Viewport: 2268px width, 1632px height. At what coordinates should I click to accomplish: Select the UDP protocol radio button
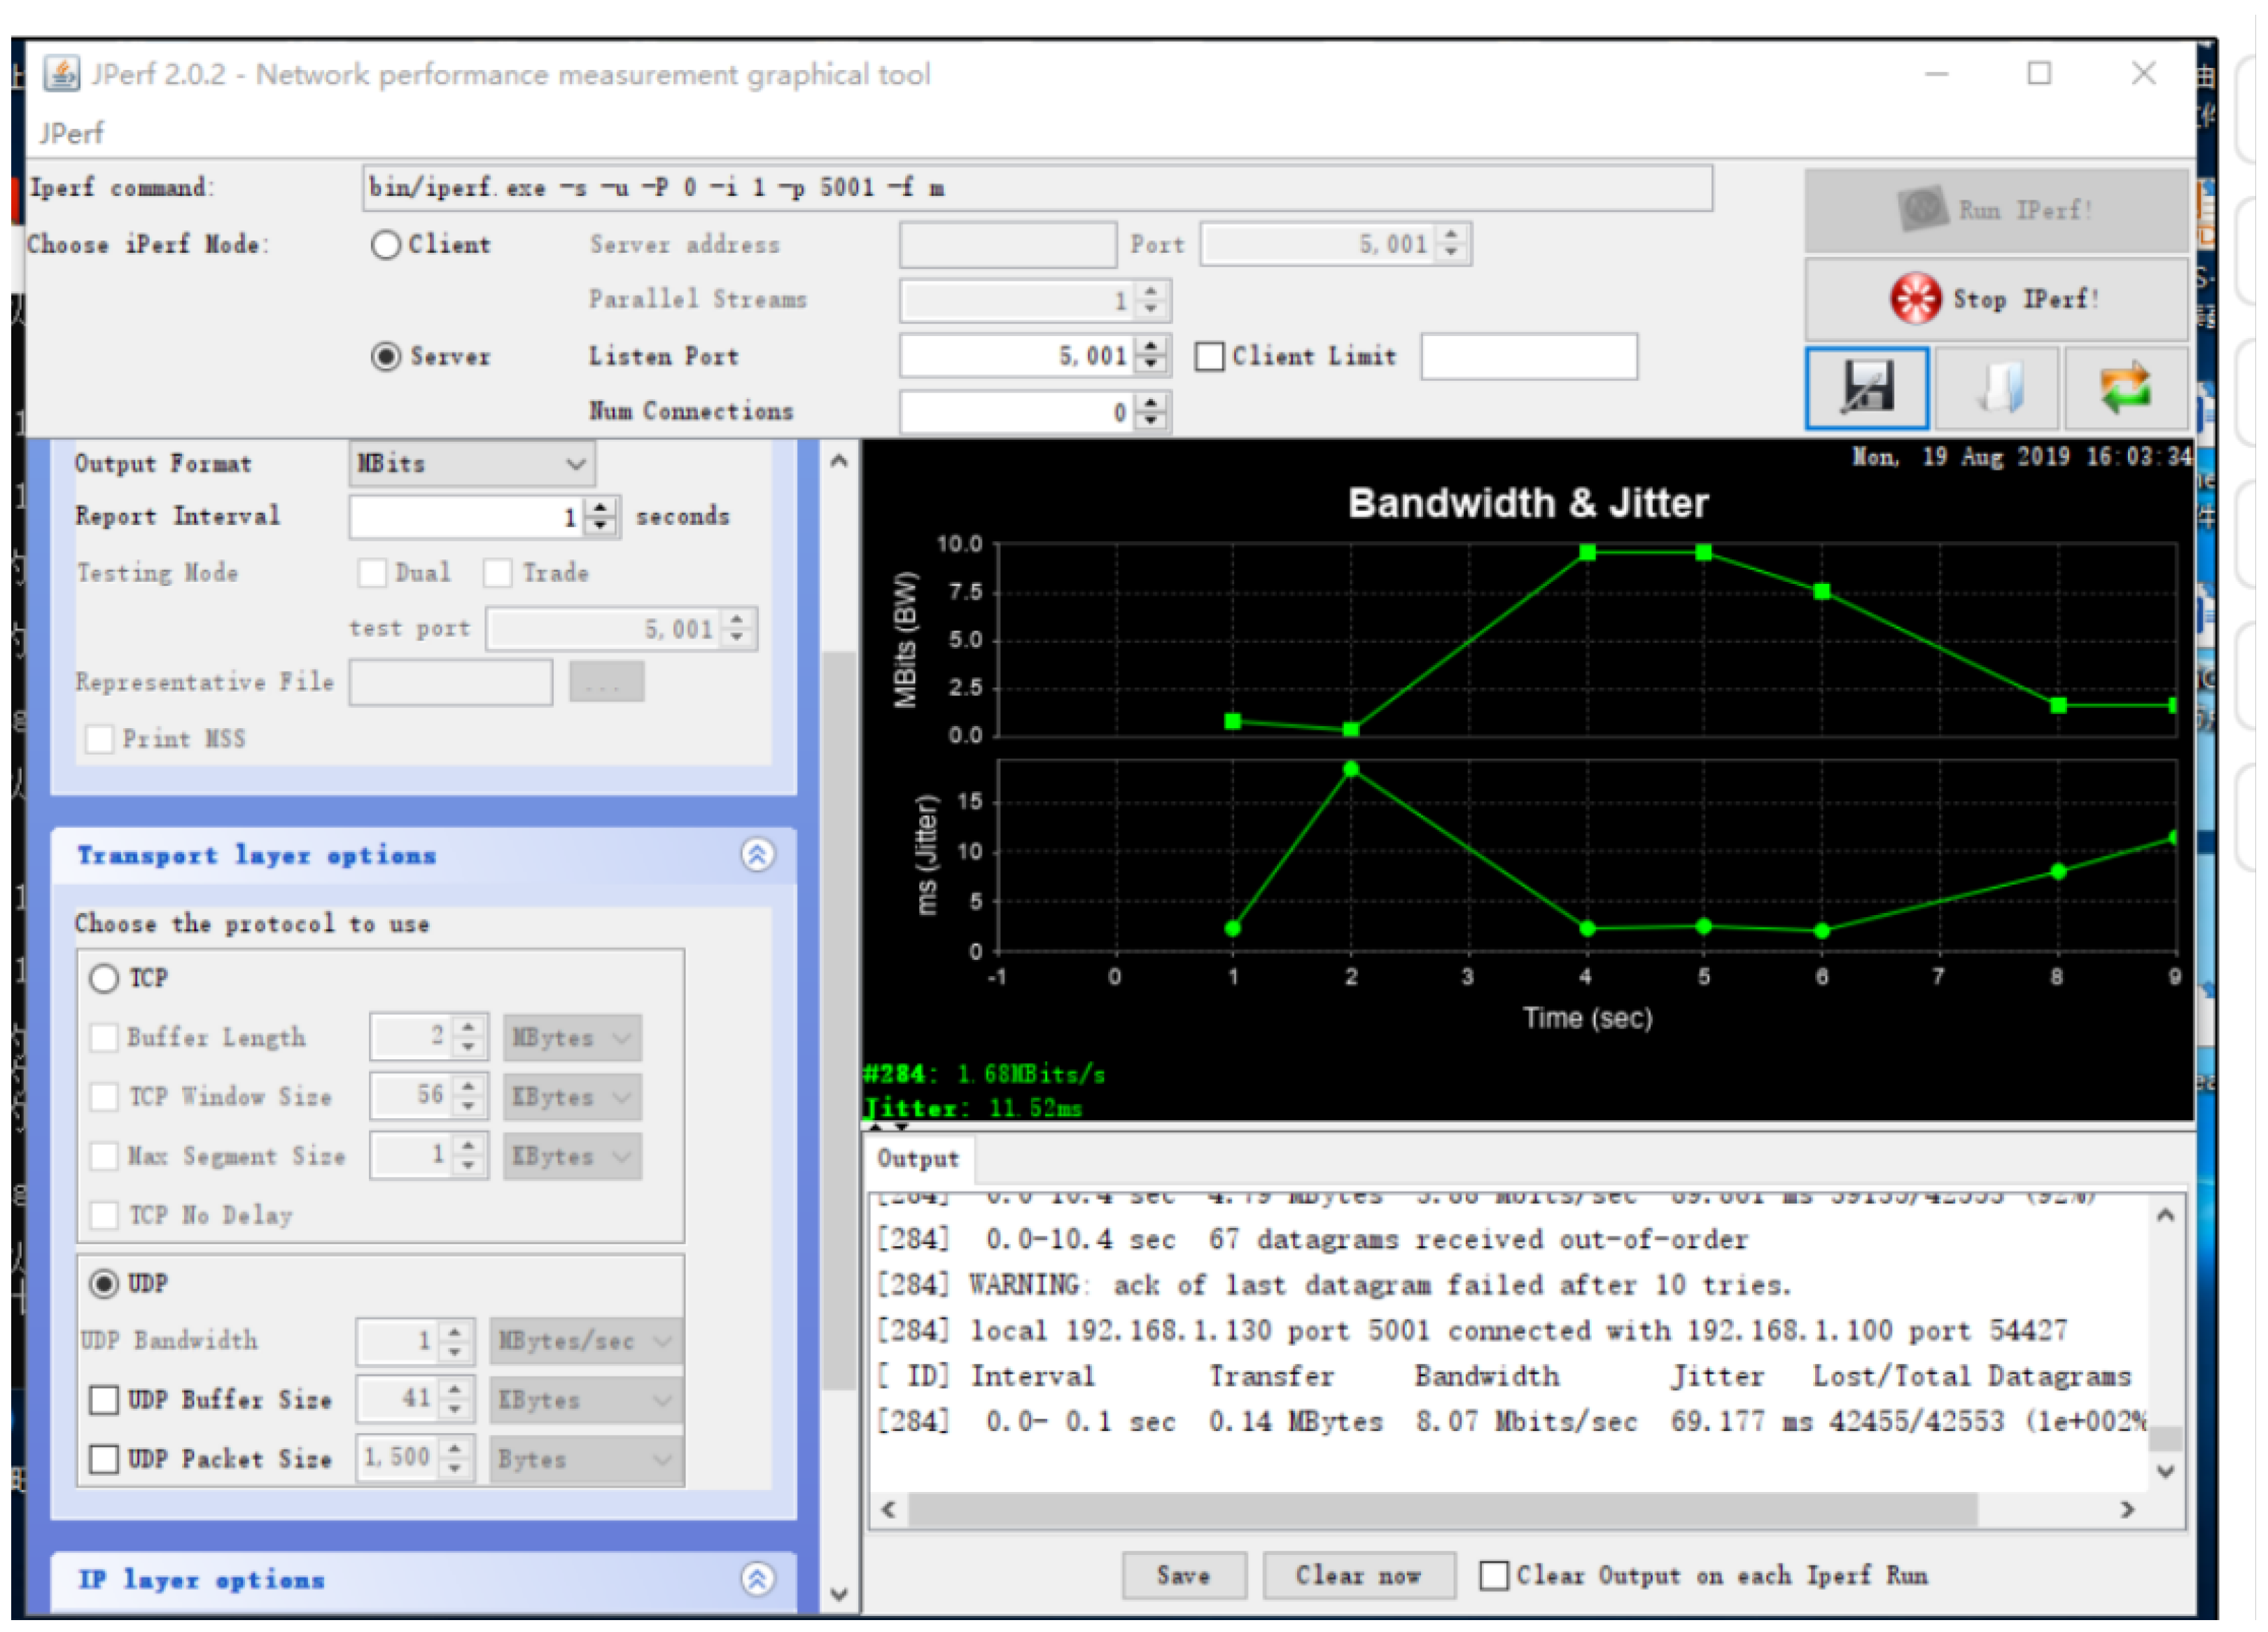[104, 1283]
